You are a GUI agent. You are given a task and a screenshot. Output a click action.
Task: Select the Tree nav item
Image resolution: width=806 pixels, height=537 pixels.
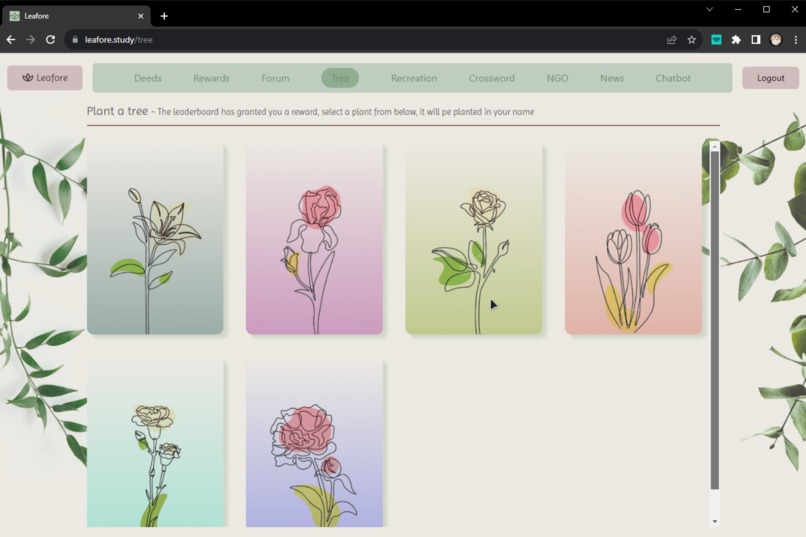pyautogui.click(x=340, y=78)
